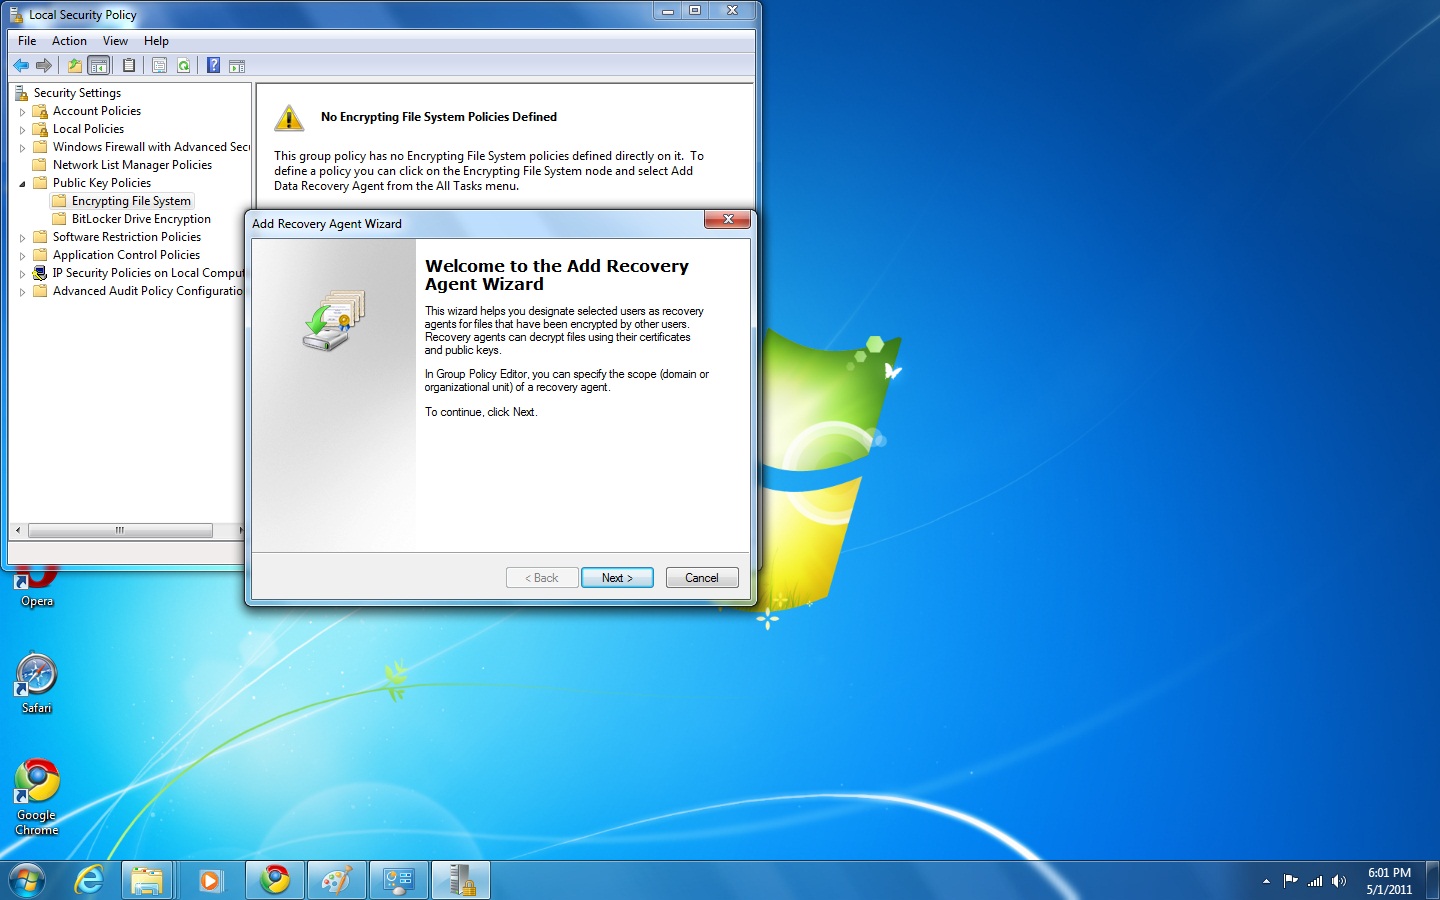Click the Chrome taskbar icon
Image resolution: width=1440 pixels, height=900 pixels.
(x=274, y=881)
